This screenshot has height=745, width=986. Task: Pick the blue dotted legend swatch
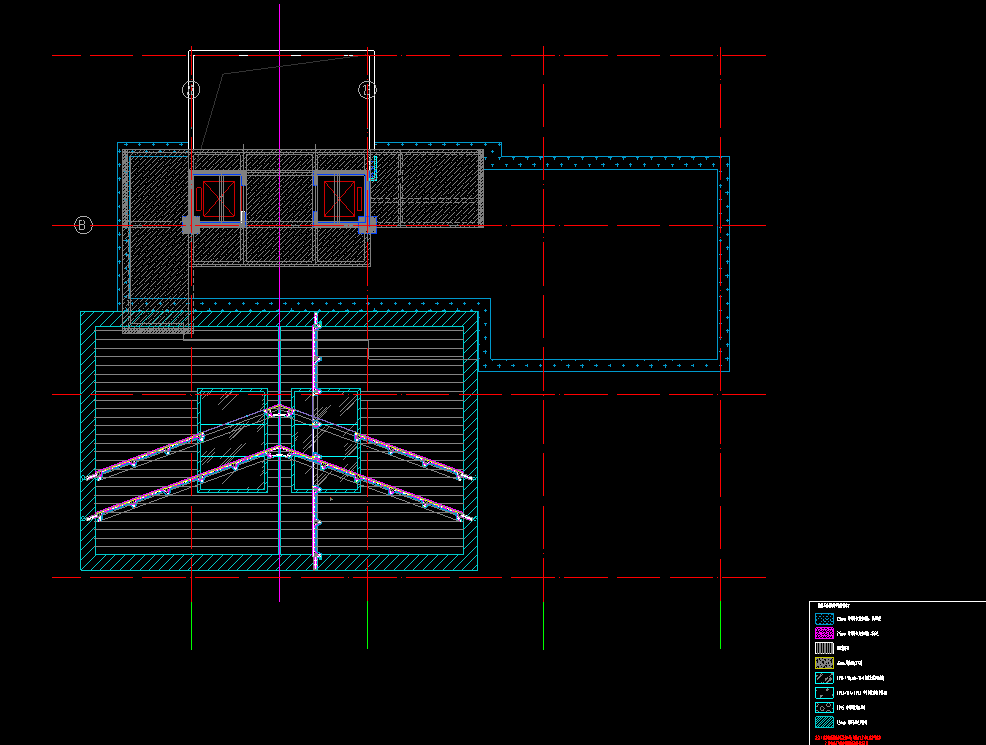pos(824,619)
